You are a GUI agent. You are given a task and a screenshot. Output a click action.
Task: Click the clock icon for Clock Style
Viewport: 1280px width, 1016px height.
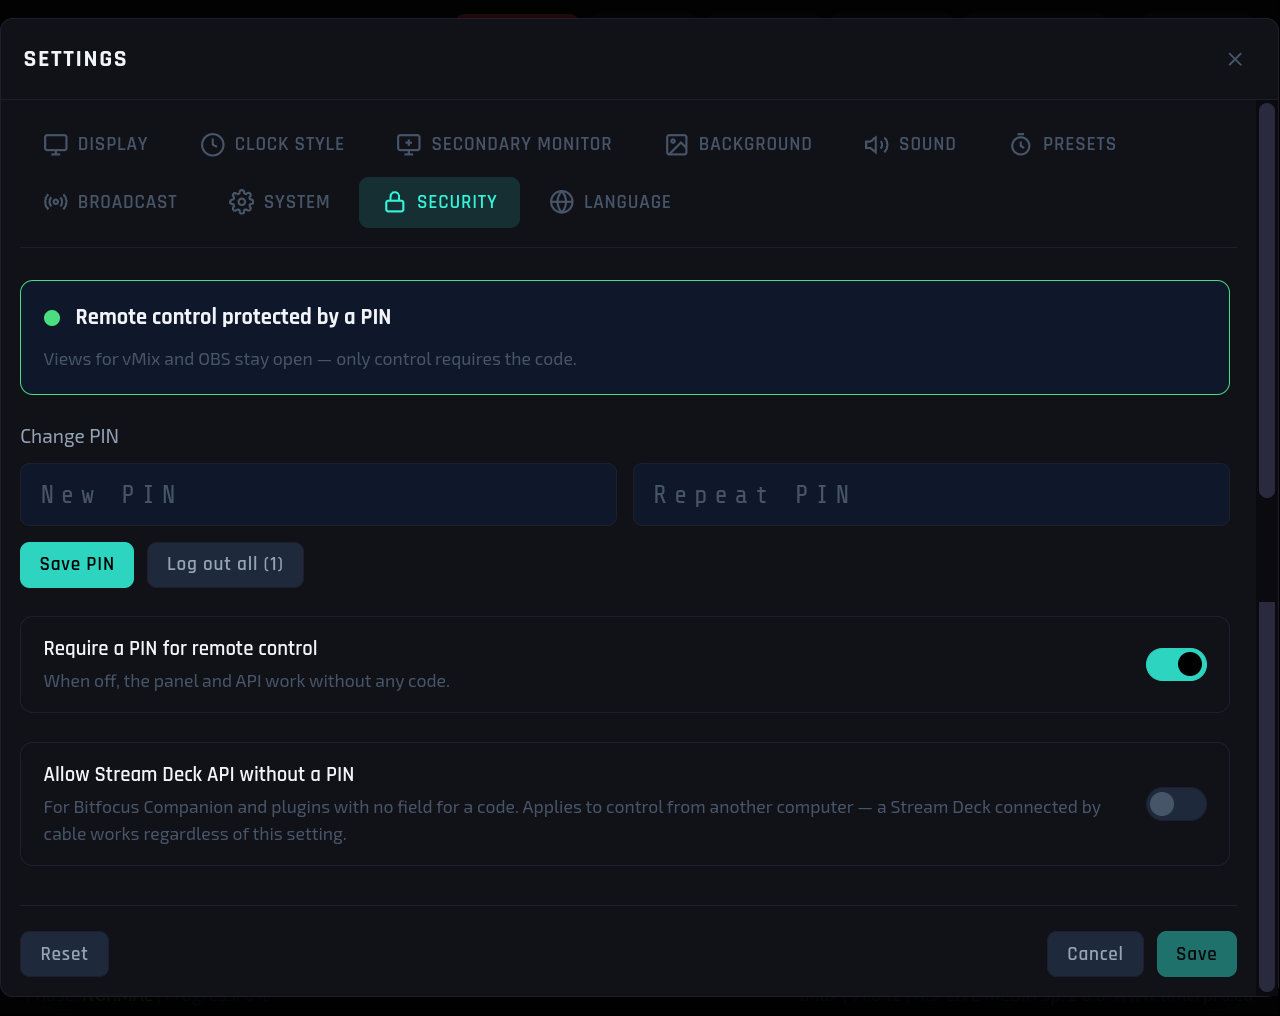213,145
